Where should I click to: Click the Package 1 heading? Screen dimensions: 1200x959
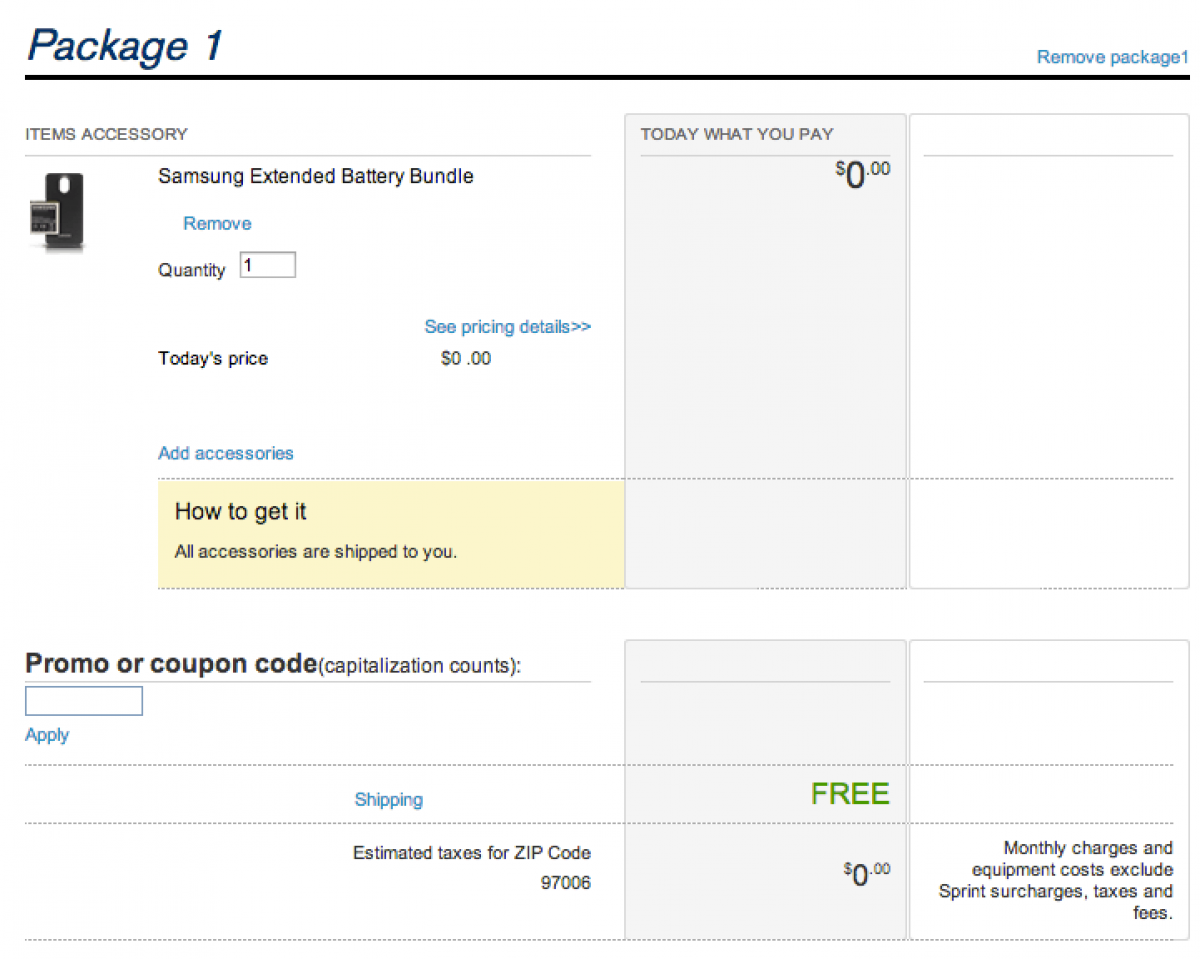click(125, 46)
